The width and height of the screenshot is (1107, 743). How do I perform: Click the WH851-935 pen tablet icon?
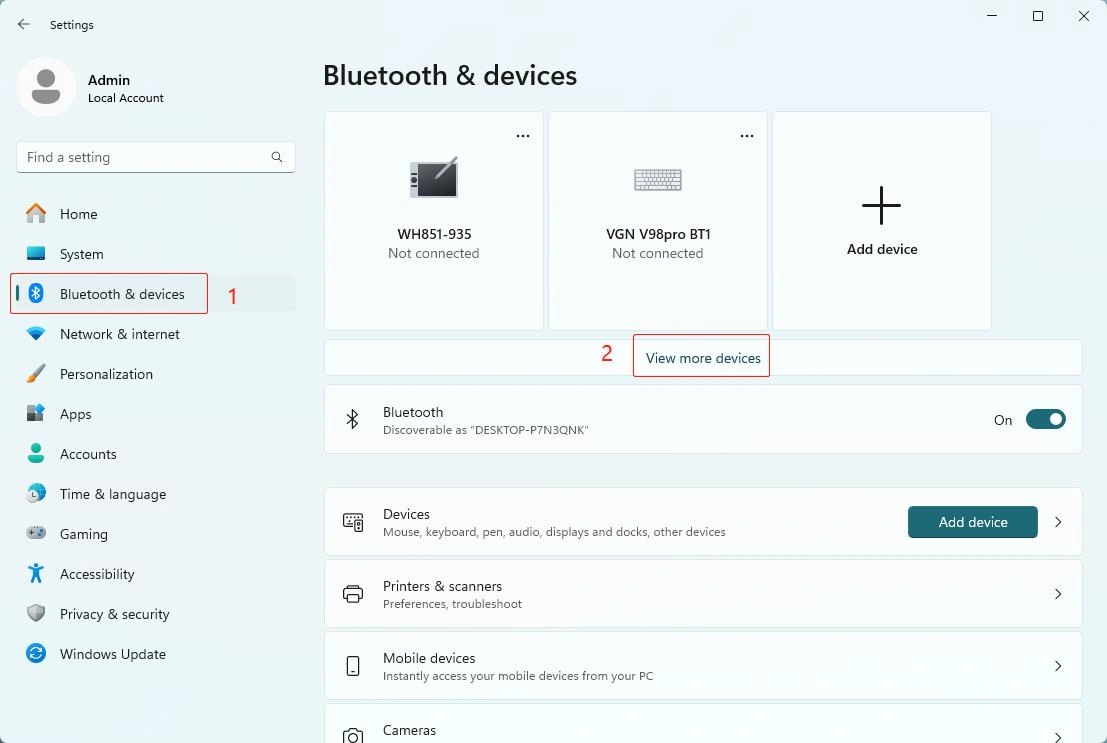pos(433,177)
